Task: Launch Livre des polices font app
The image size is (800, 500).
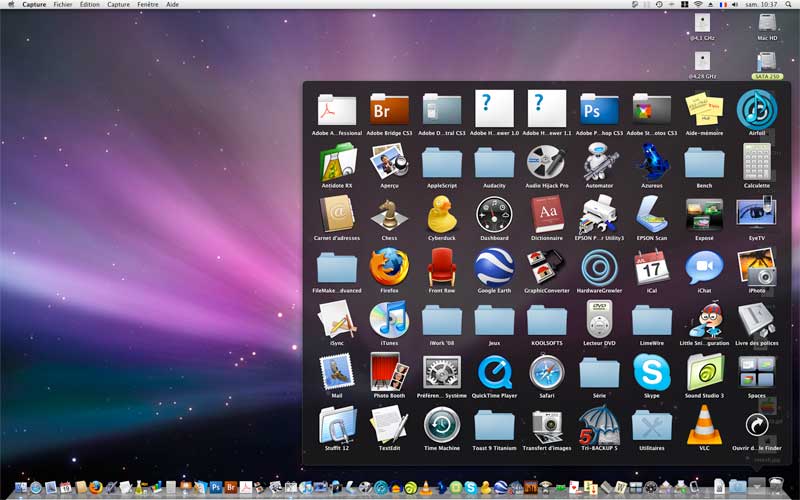Action: click(x=757, y=319)
